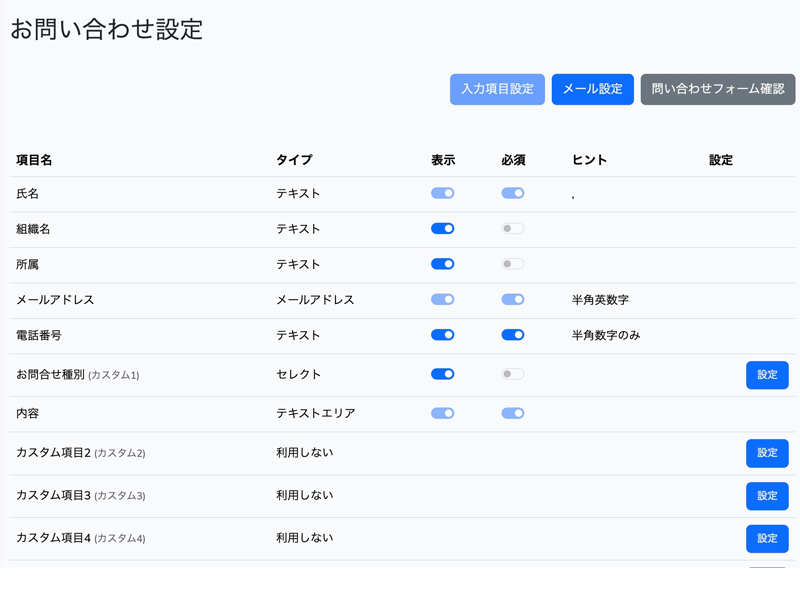
Task: Open 設定 for カスタム項目3
Action: [766, 496]
